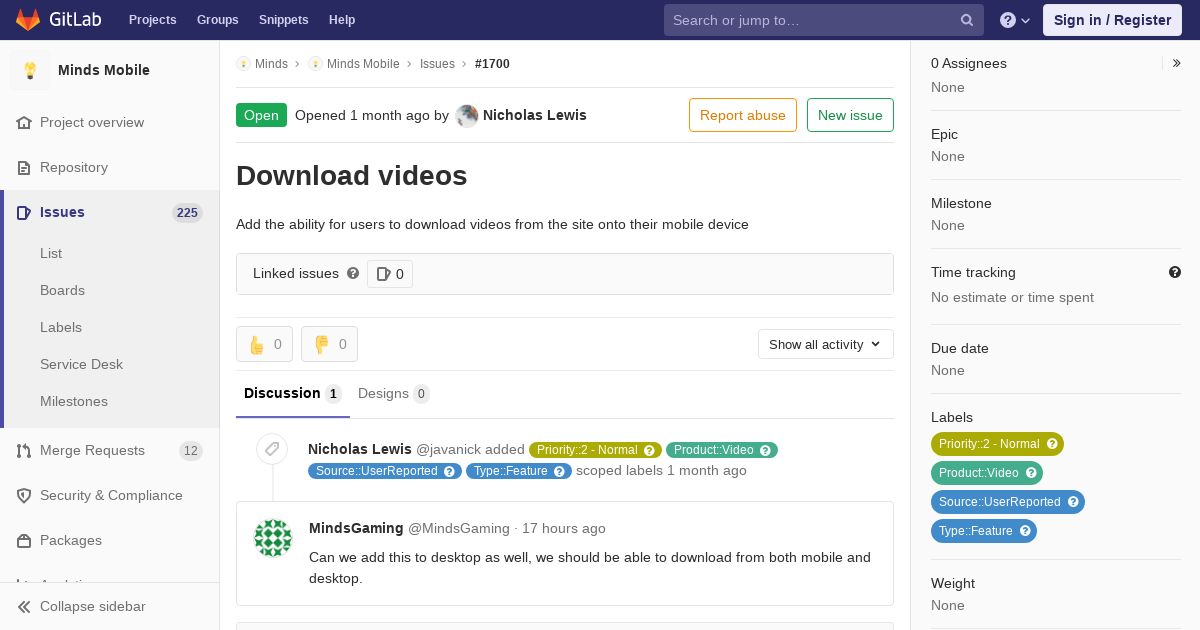Image resolution: width=1200 pixels, height=630 pixels.
Task: Focus the Search or jump to field
Action: [812, 20]
